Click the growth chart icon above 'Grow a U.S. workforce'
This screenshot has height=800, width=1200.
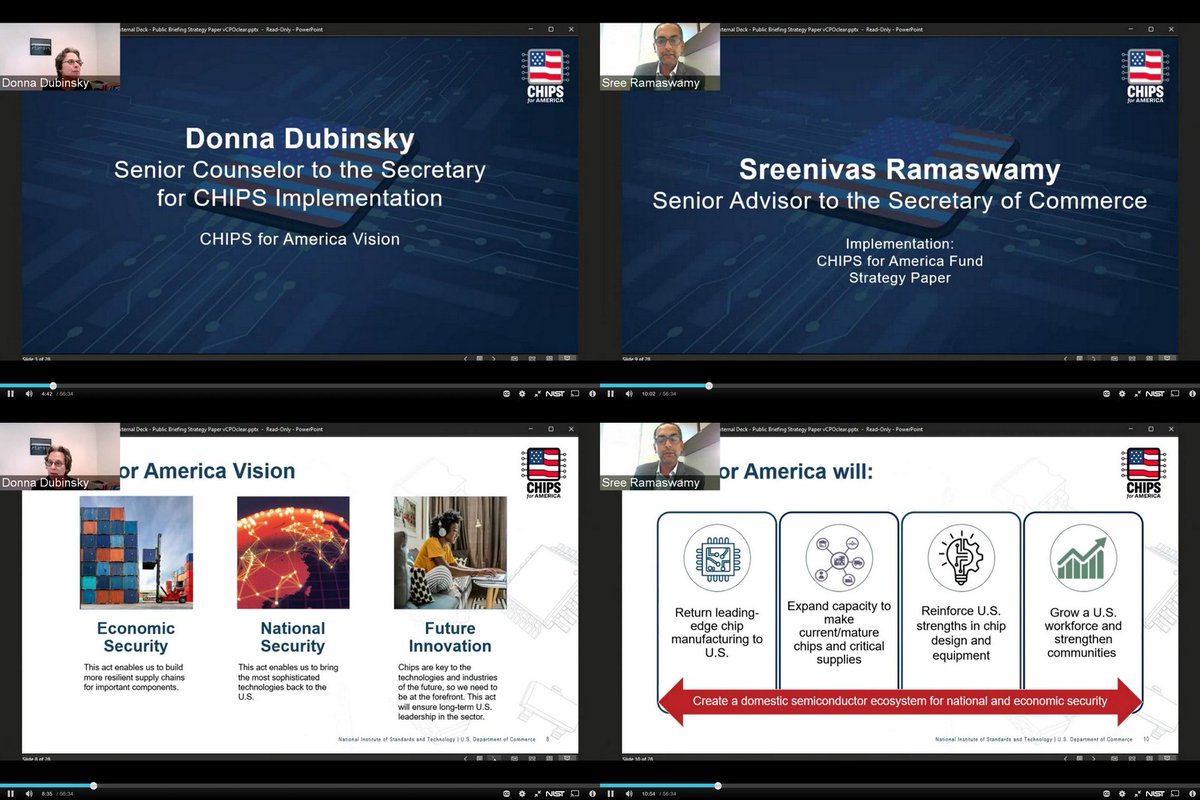pyautogui.click(x=1083, y=558)
